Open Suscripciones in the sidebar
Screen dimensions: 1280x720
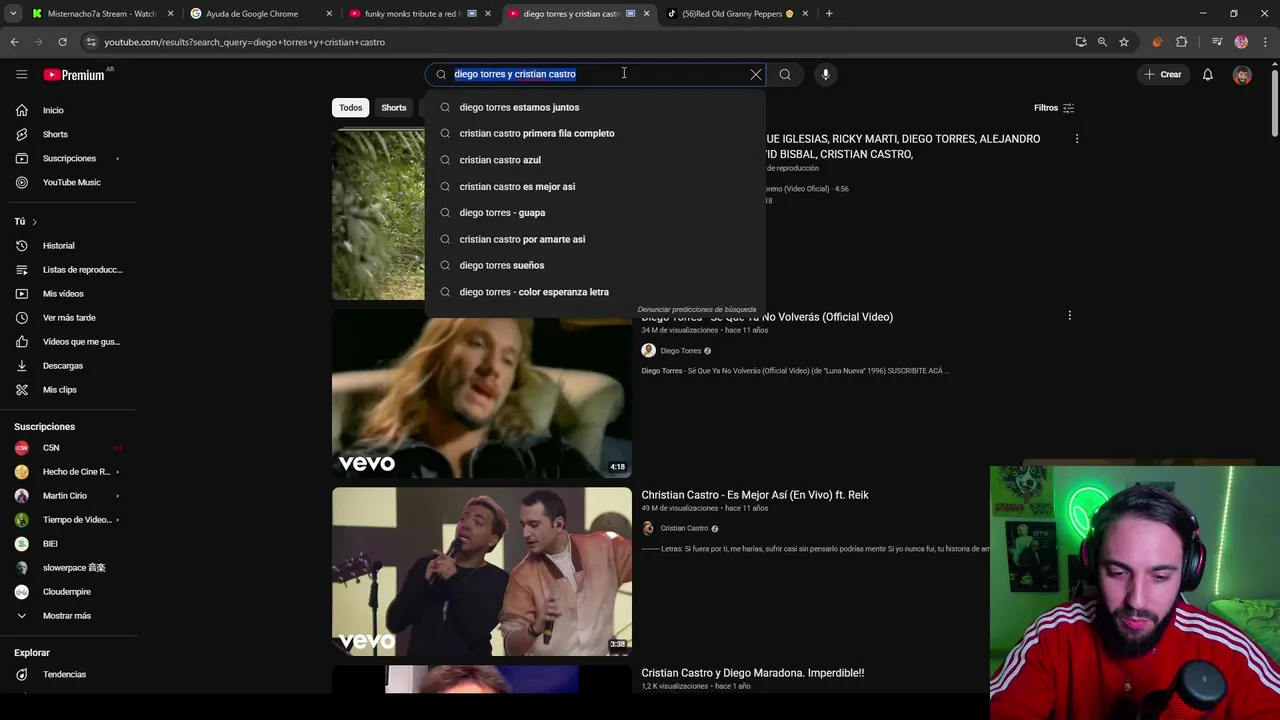[70, 158]
